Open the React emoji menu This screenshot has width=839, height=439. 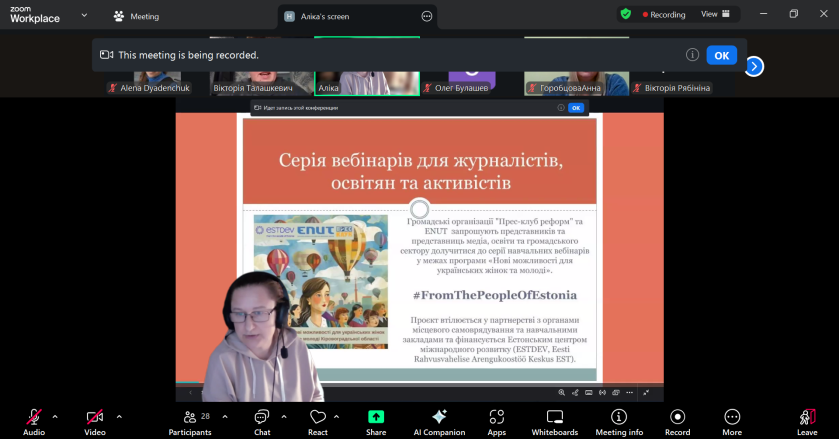(318, 422)
